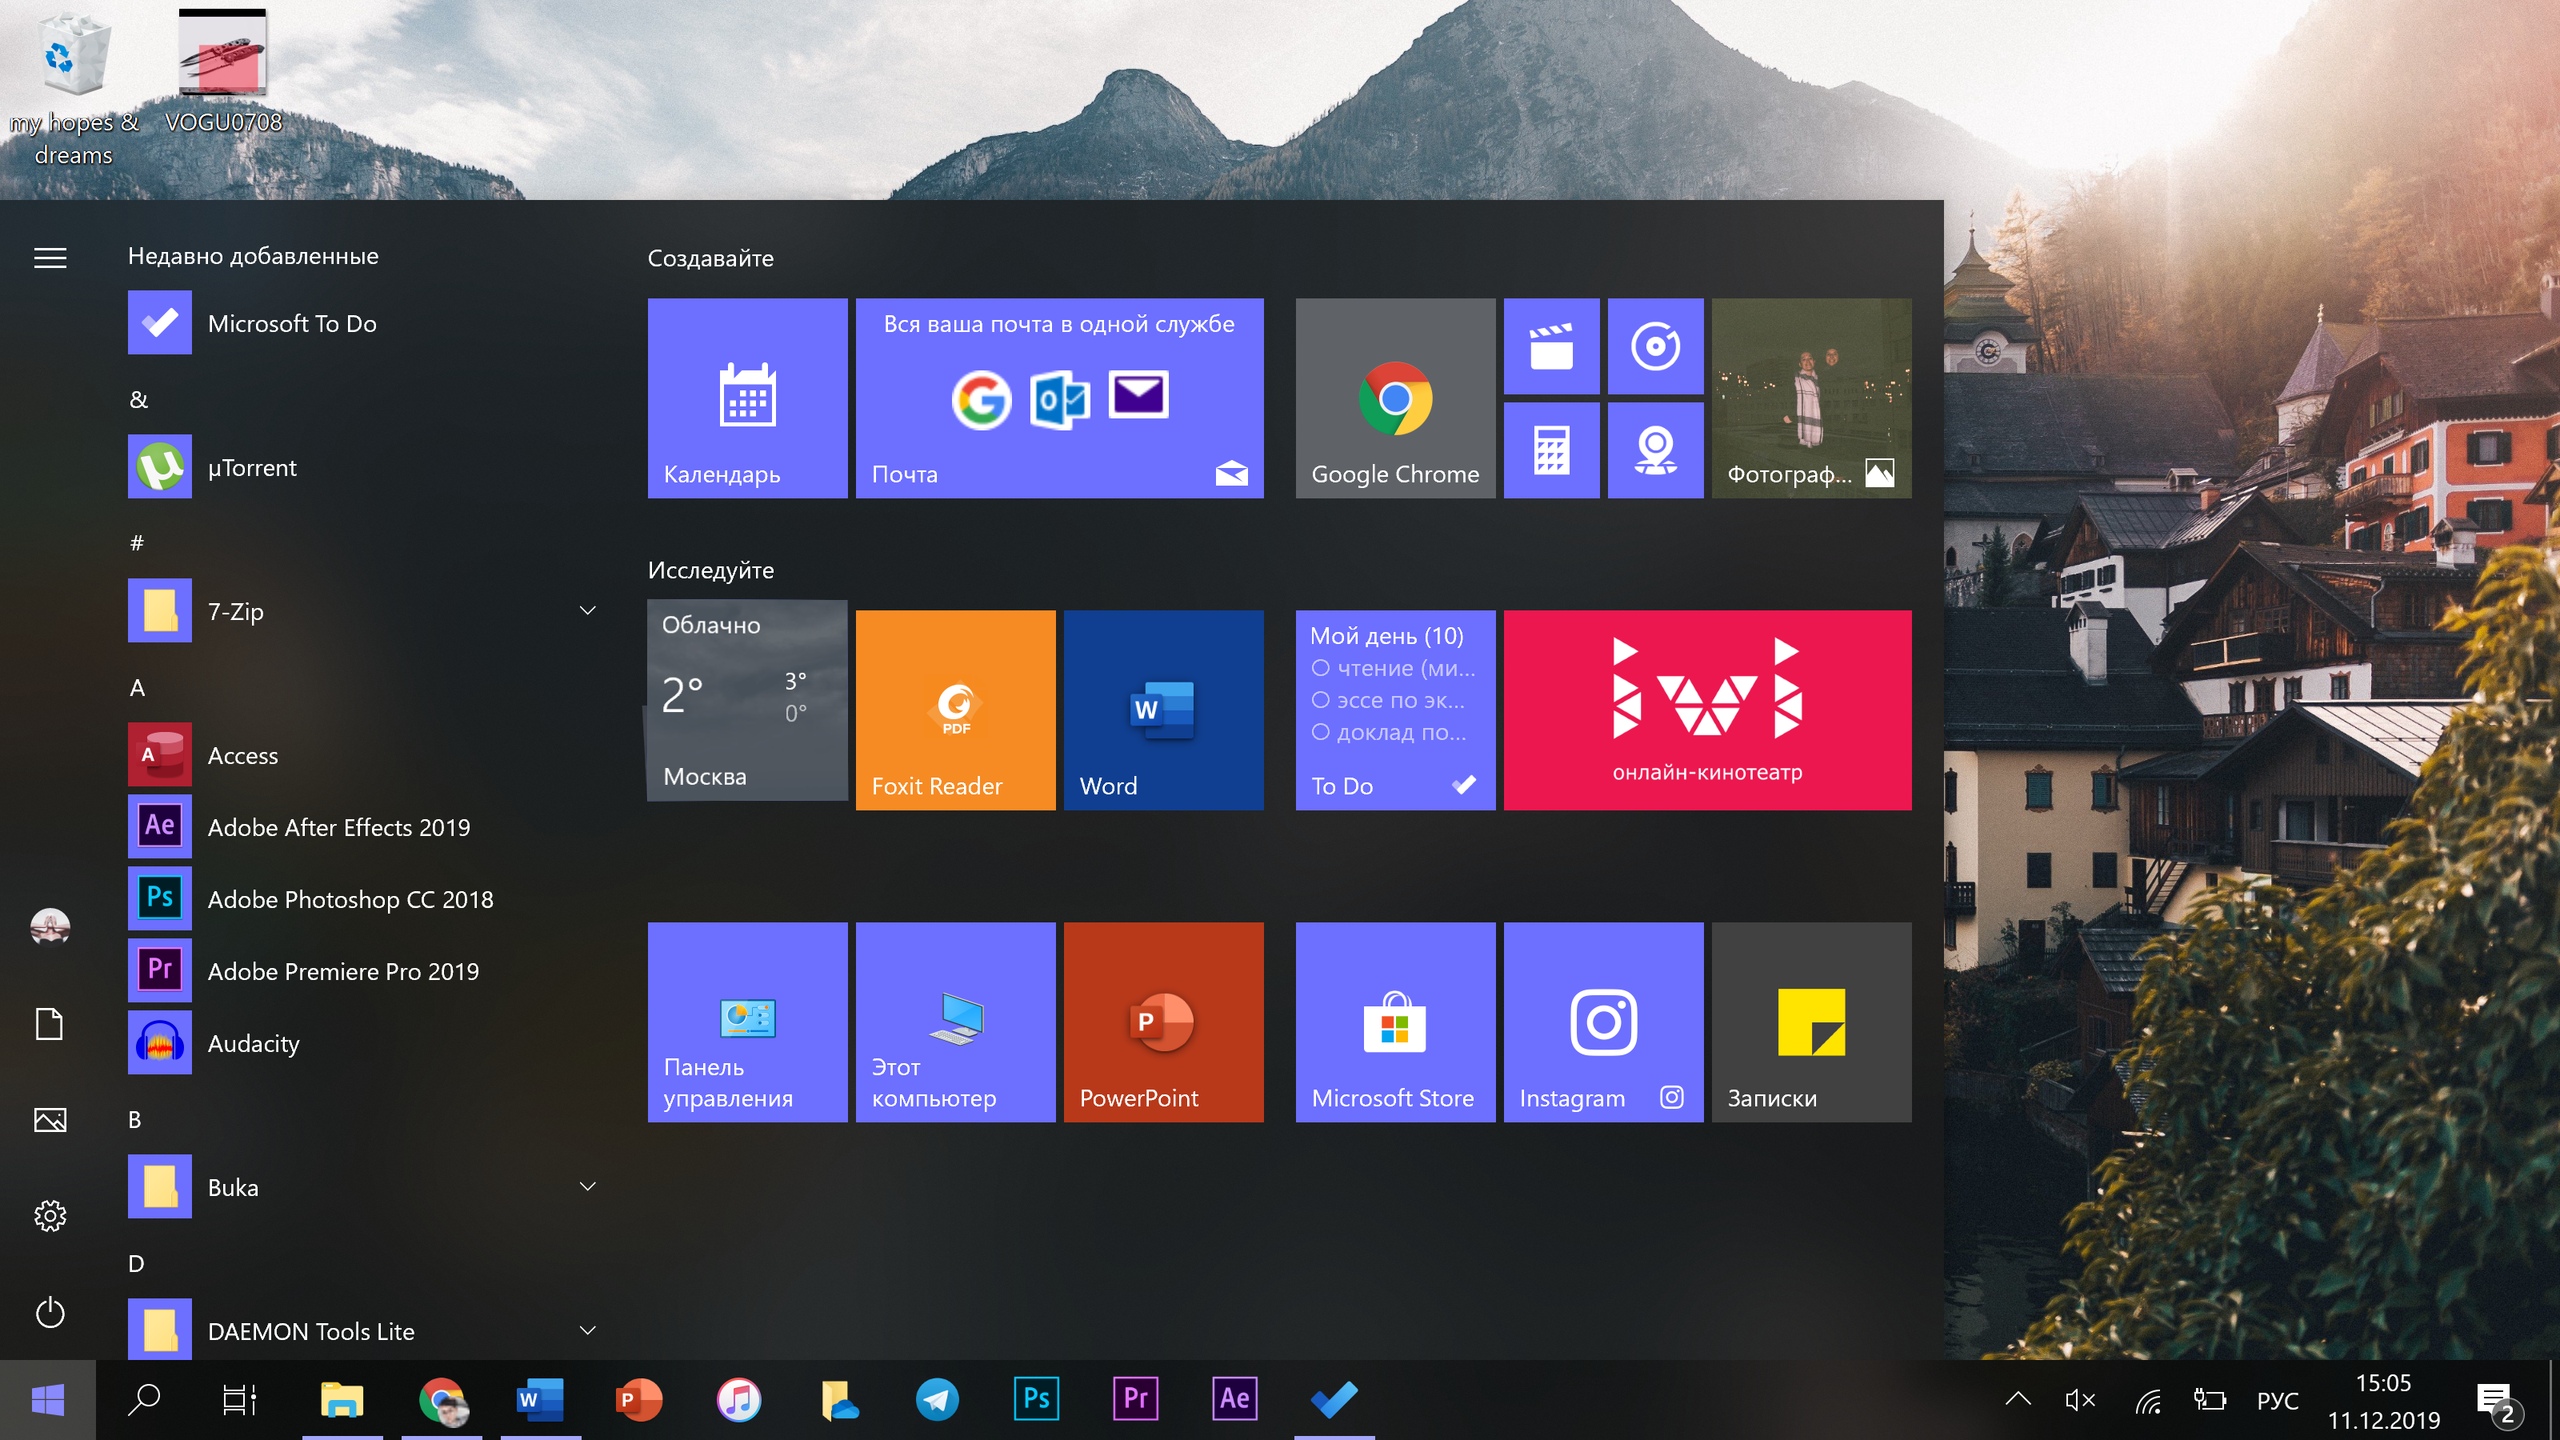Open the Movies & TV clapperboard tile
This screenshot has width=2560, height=1440.
[x=1551, y=346]
